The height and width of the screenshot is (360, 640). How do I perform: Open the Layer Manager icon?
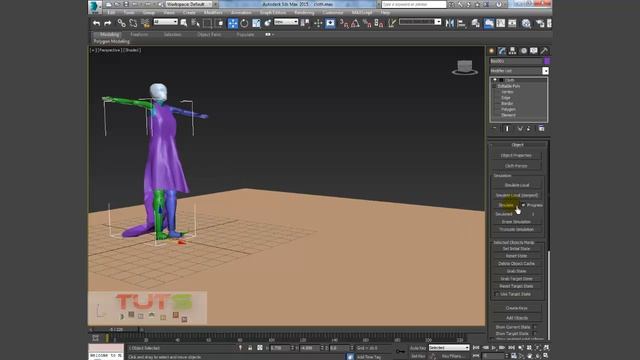coord(476,23)
